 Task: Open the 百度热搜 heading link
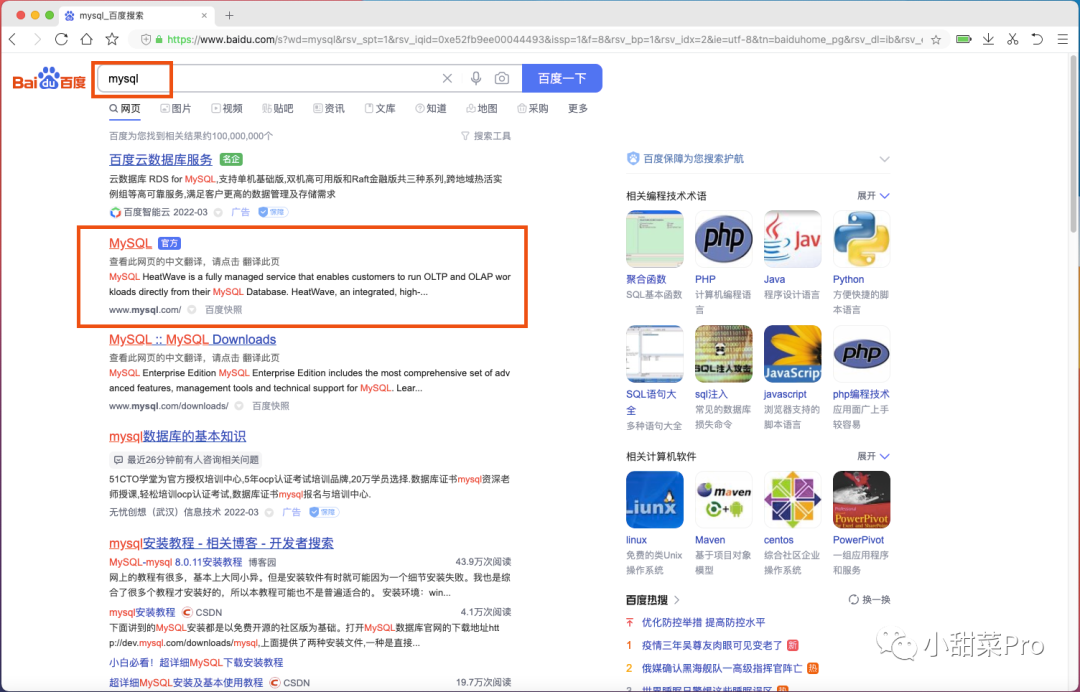tap(653, 600)
